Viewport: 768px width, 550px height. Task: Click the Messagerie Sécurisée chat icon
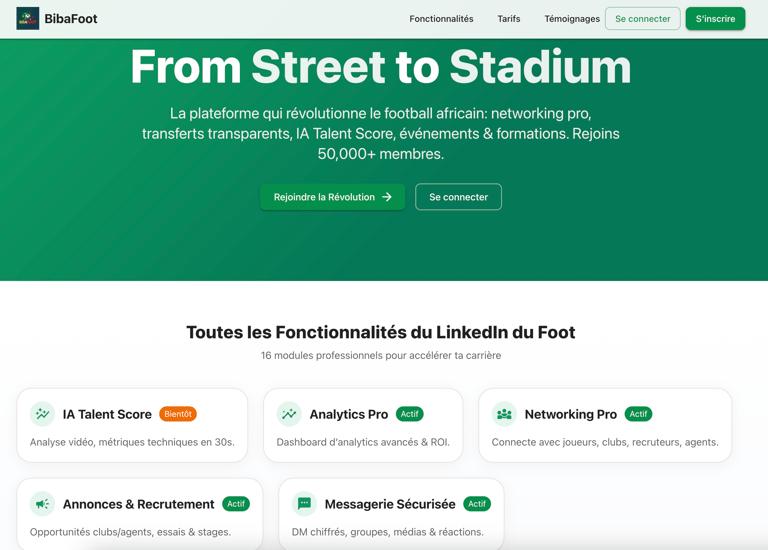coord(304,504)
